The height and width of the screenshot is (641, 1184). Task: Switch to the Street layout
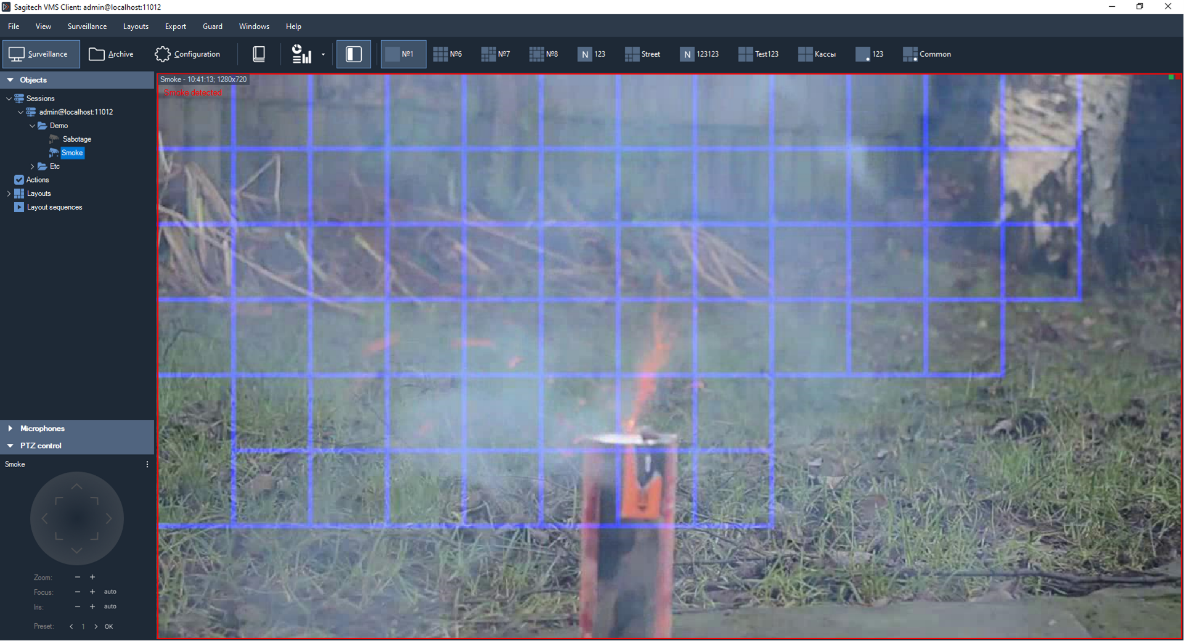tap(642, 54)
